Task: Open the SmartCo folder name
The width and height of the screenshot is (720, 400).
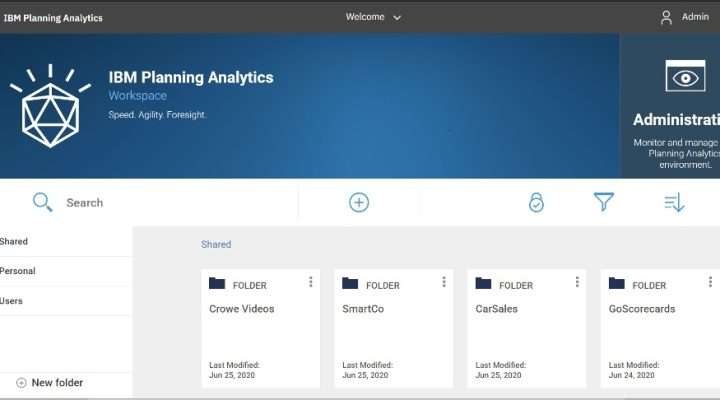Action: 363,309
